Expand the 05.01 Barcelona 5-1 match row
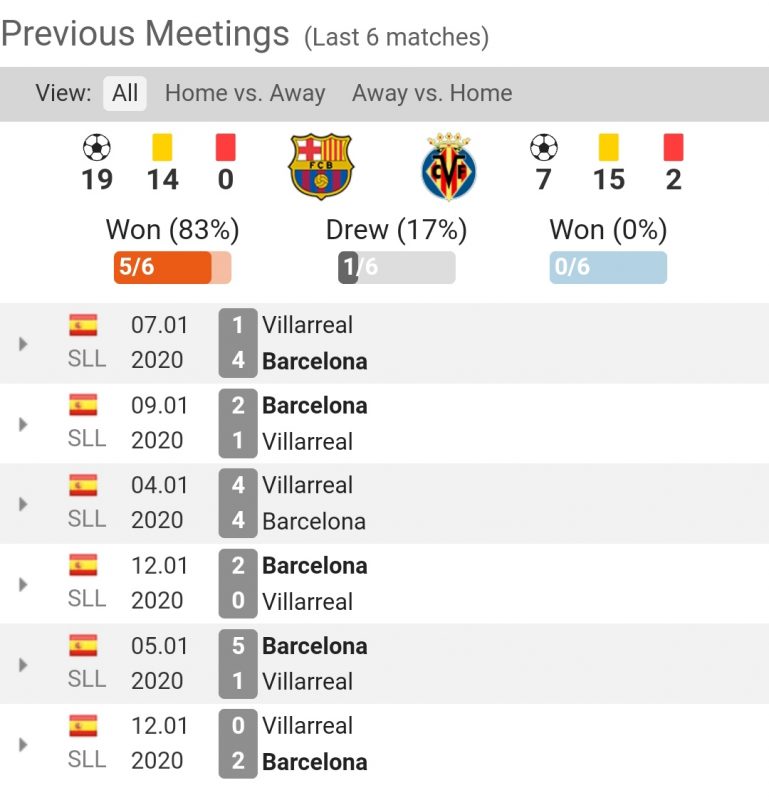This screenshot has width=769, height=800. click(x=23, y=664)
